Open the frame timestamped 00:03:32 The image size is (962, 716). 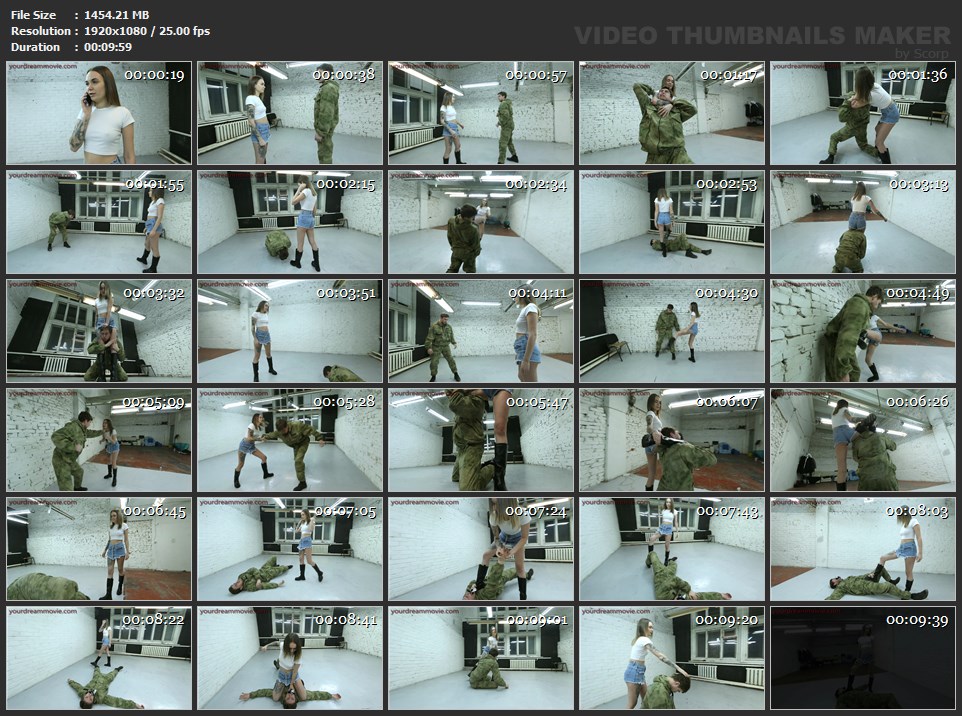pyautogui.click(x=98, y=331)
